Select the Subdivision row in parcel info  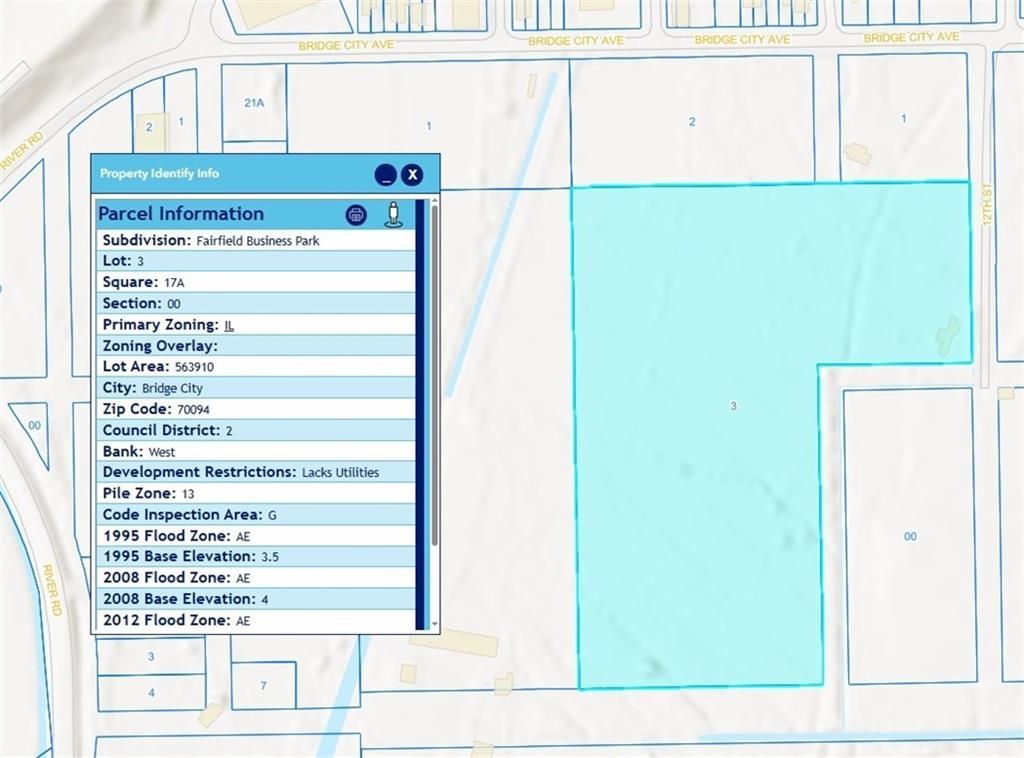[x=256, y=241]
